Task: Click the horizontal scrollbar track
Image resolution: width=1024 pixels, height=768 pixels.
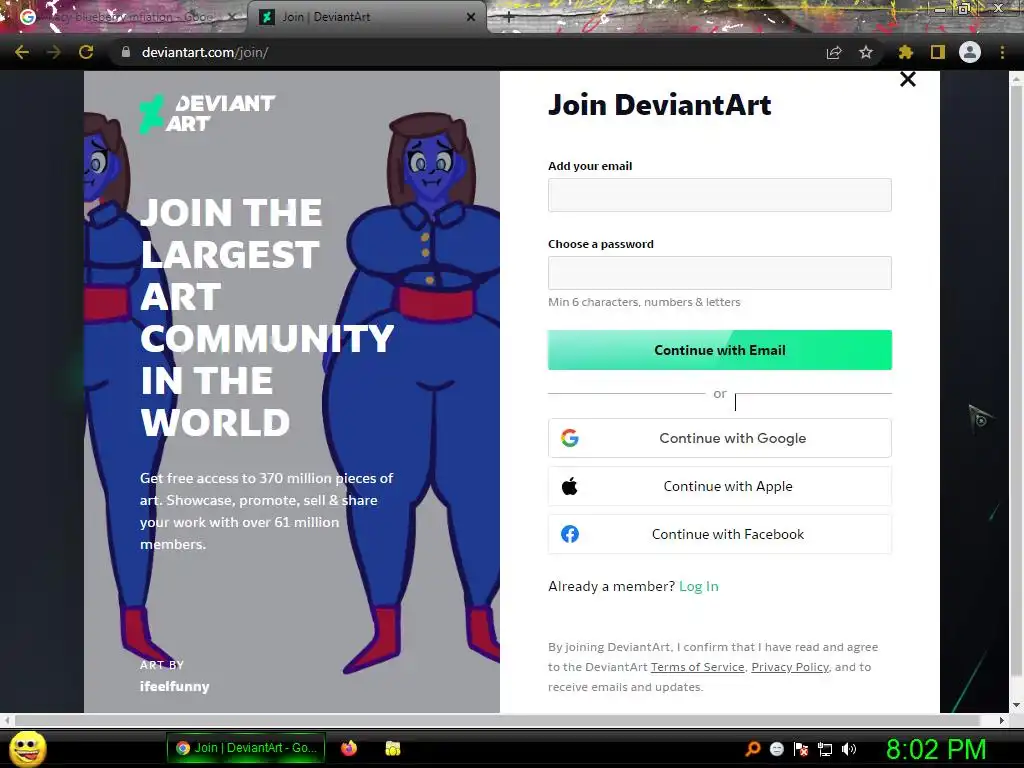Action: [x=503, y=720]
